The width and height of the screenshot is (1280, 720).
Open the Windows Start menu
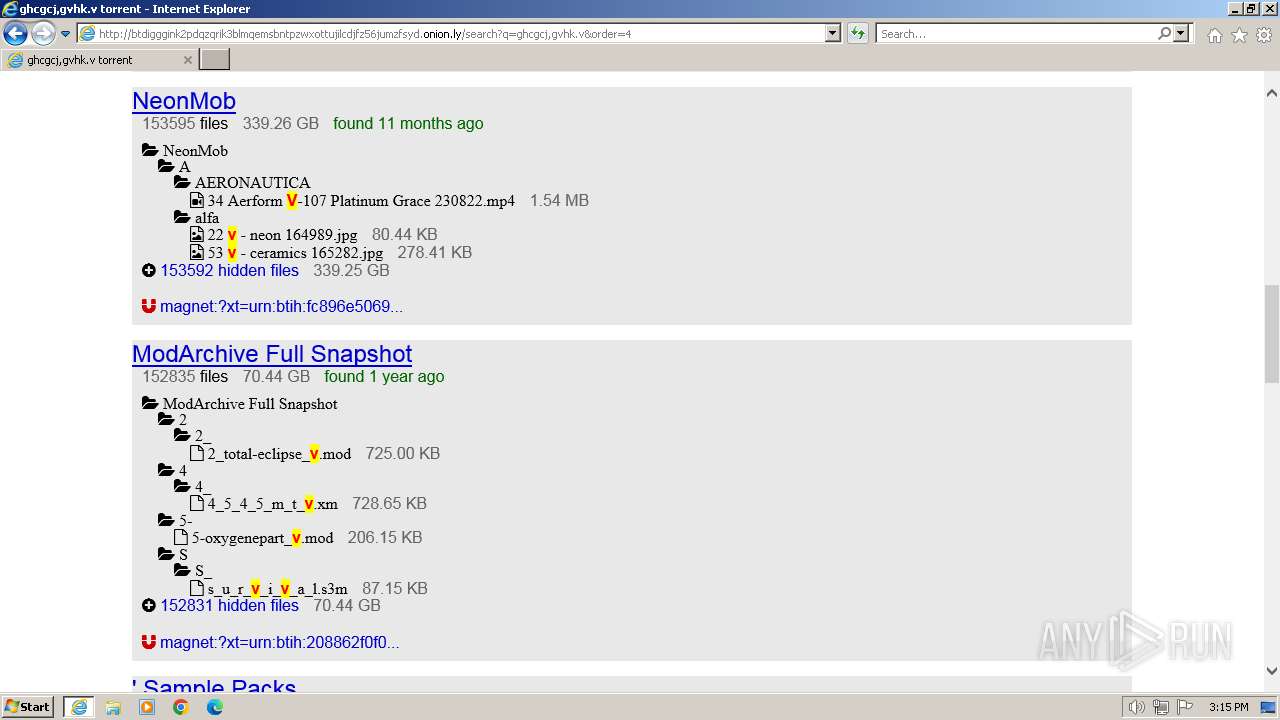28,707
